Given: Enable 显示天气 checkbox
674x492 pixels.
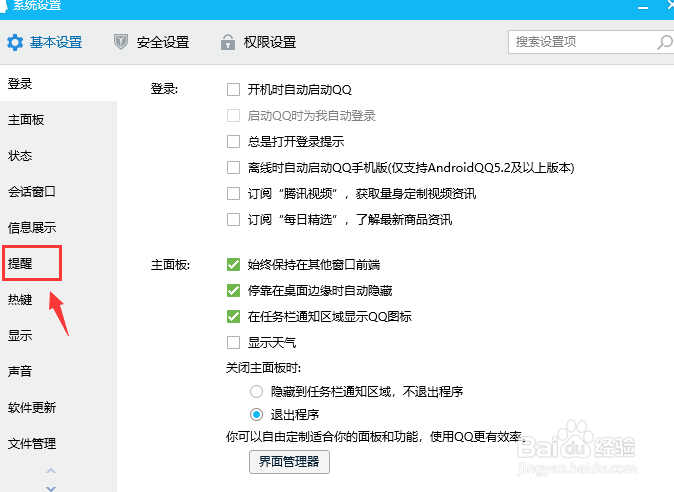Looking at the screenshot, I should tap(233, 342).
